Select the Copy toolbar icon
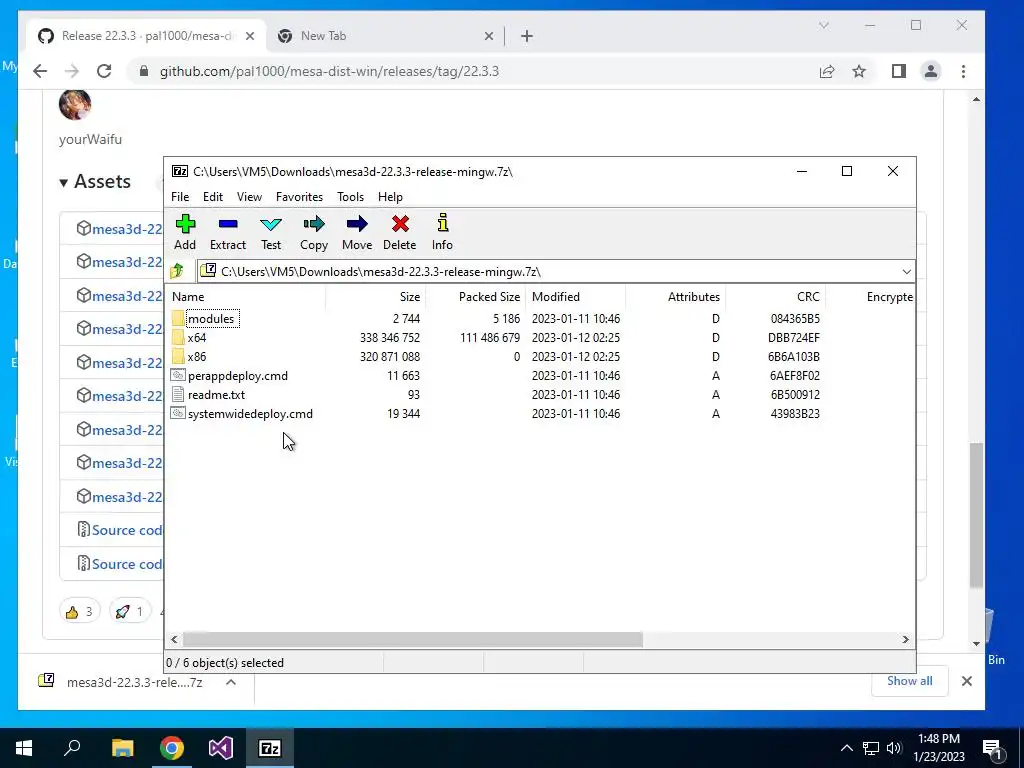This screenshot has width=1024, height=768. pos(313,232)
